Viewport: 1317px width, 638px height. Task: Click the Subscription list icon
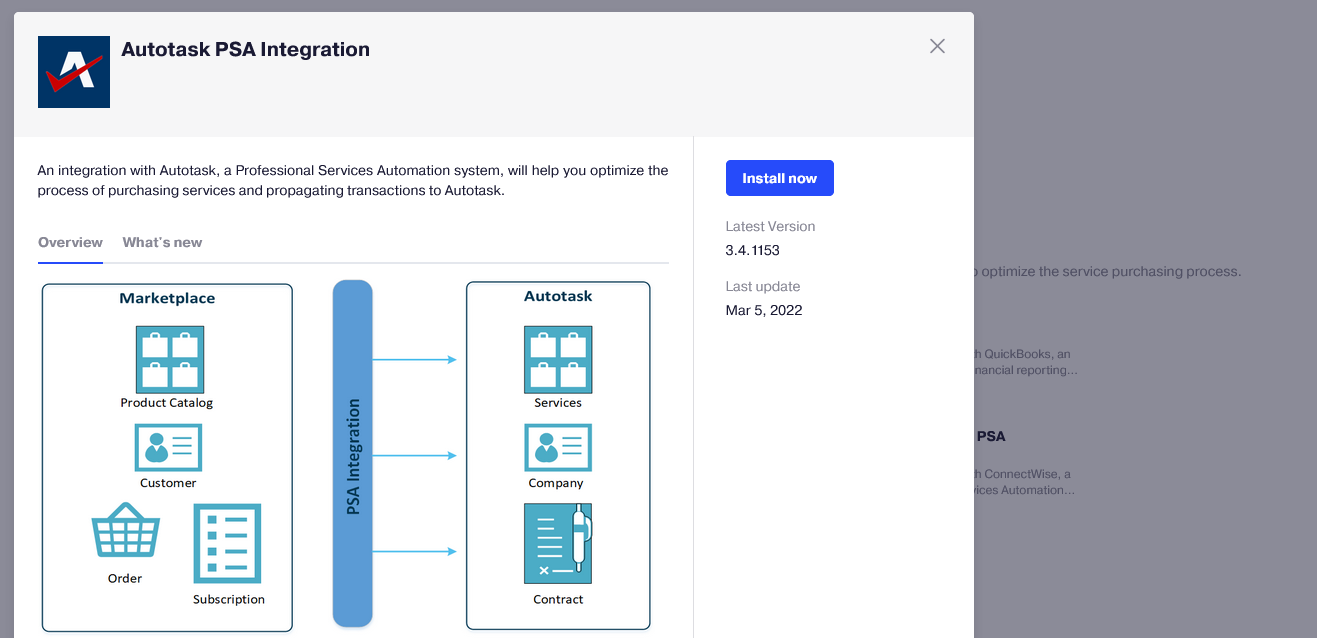(x=227, y=543)
